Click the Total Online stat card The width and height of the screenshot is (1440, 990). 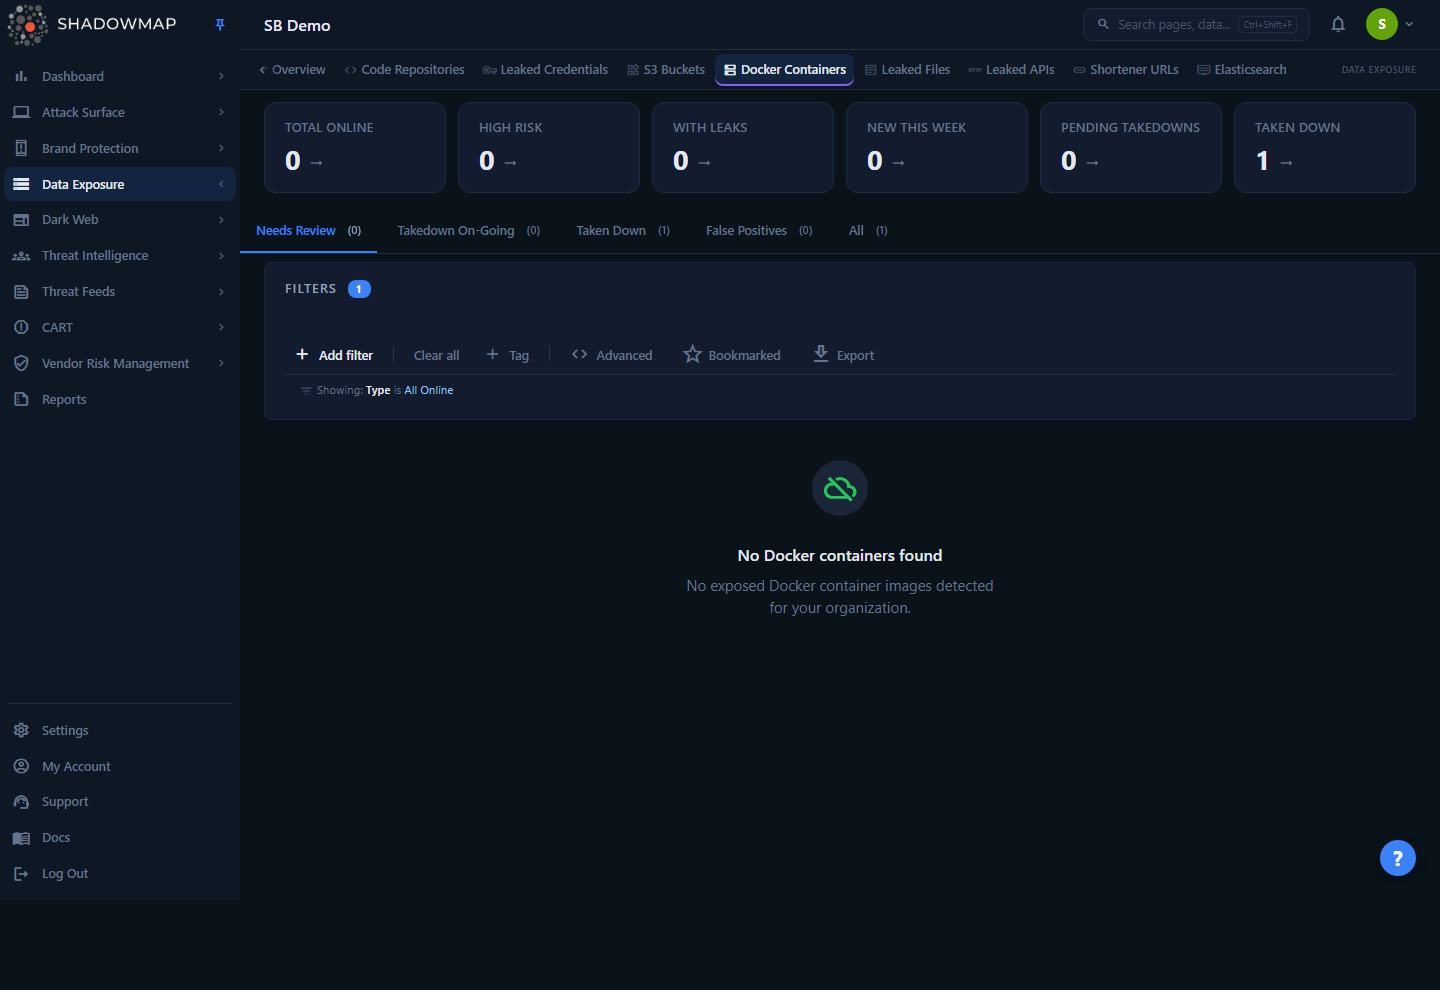point(355,147)
